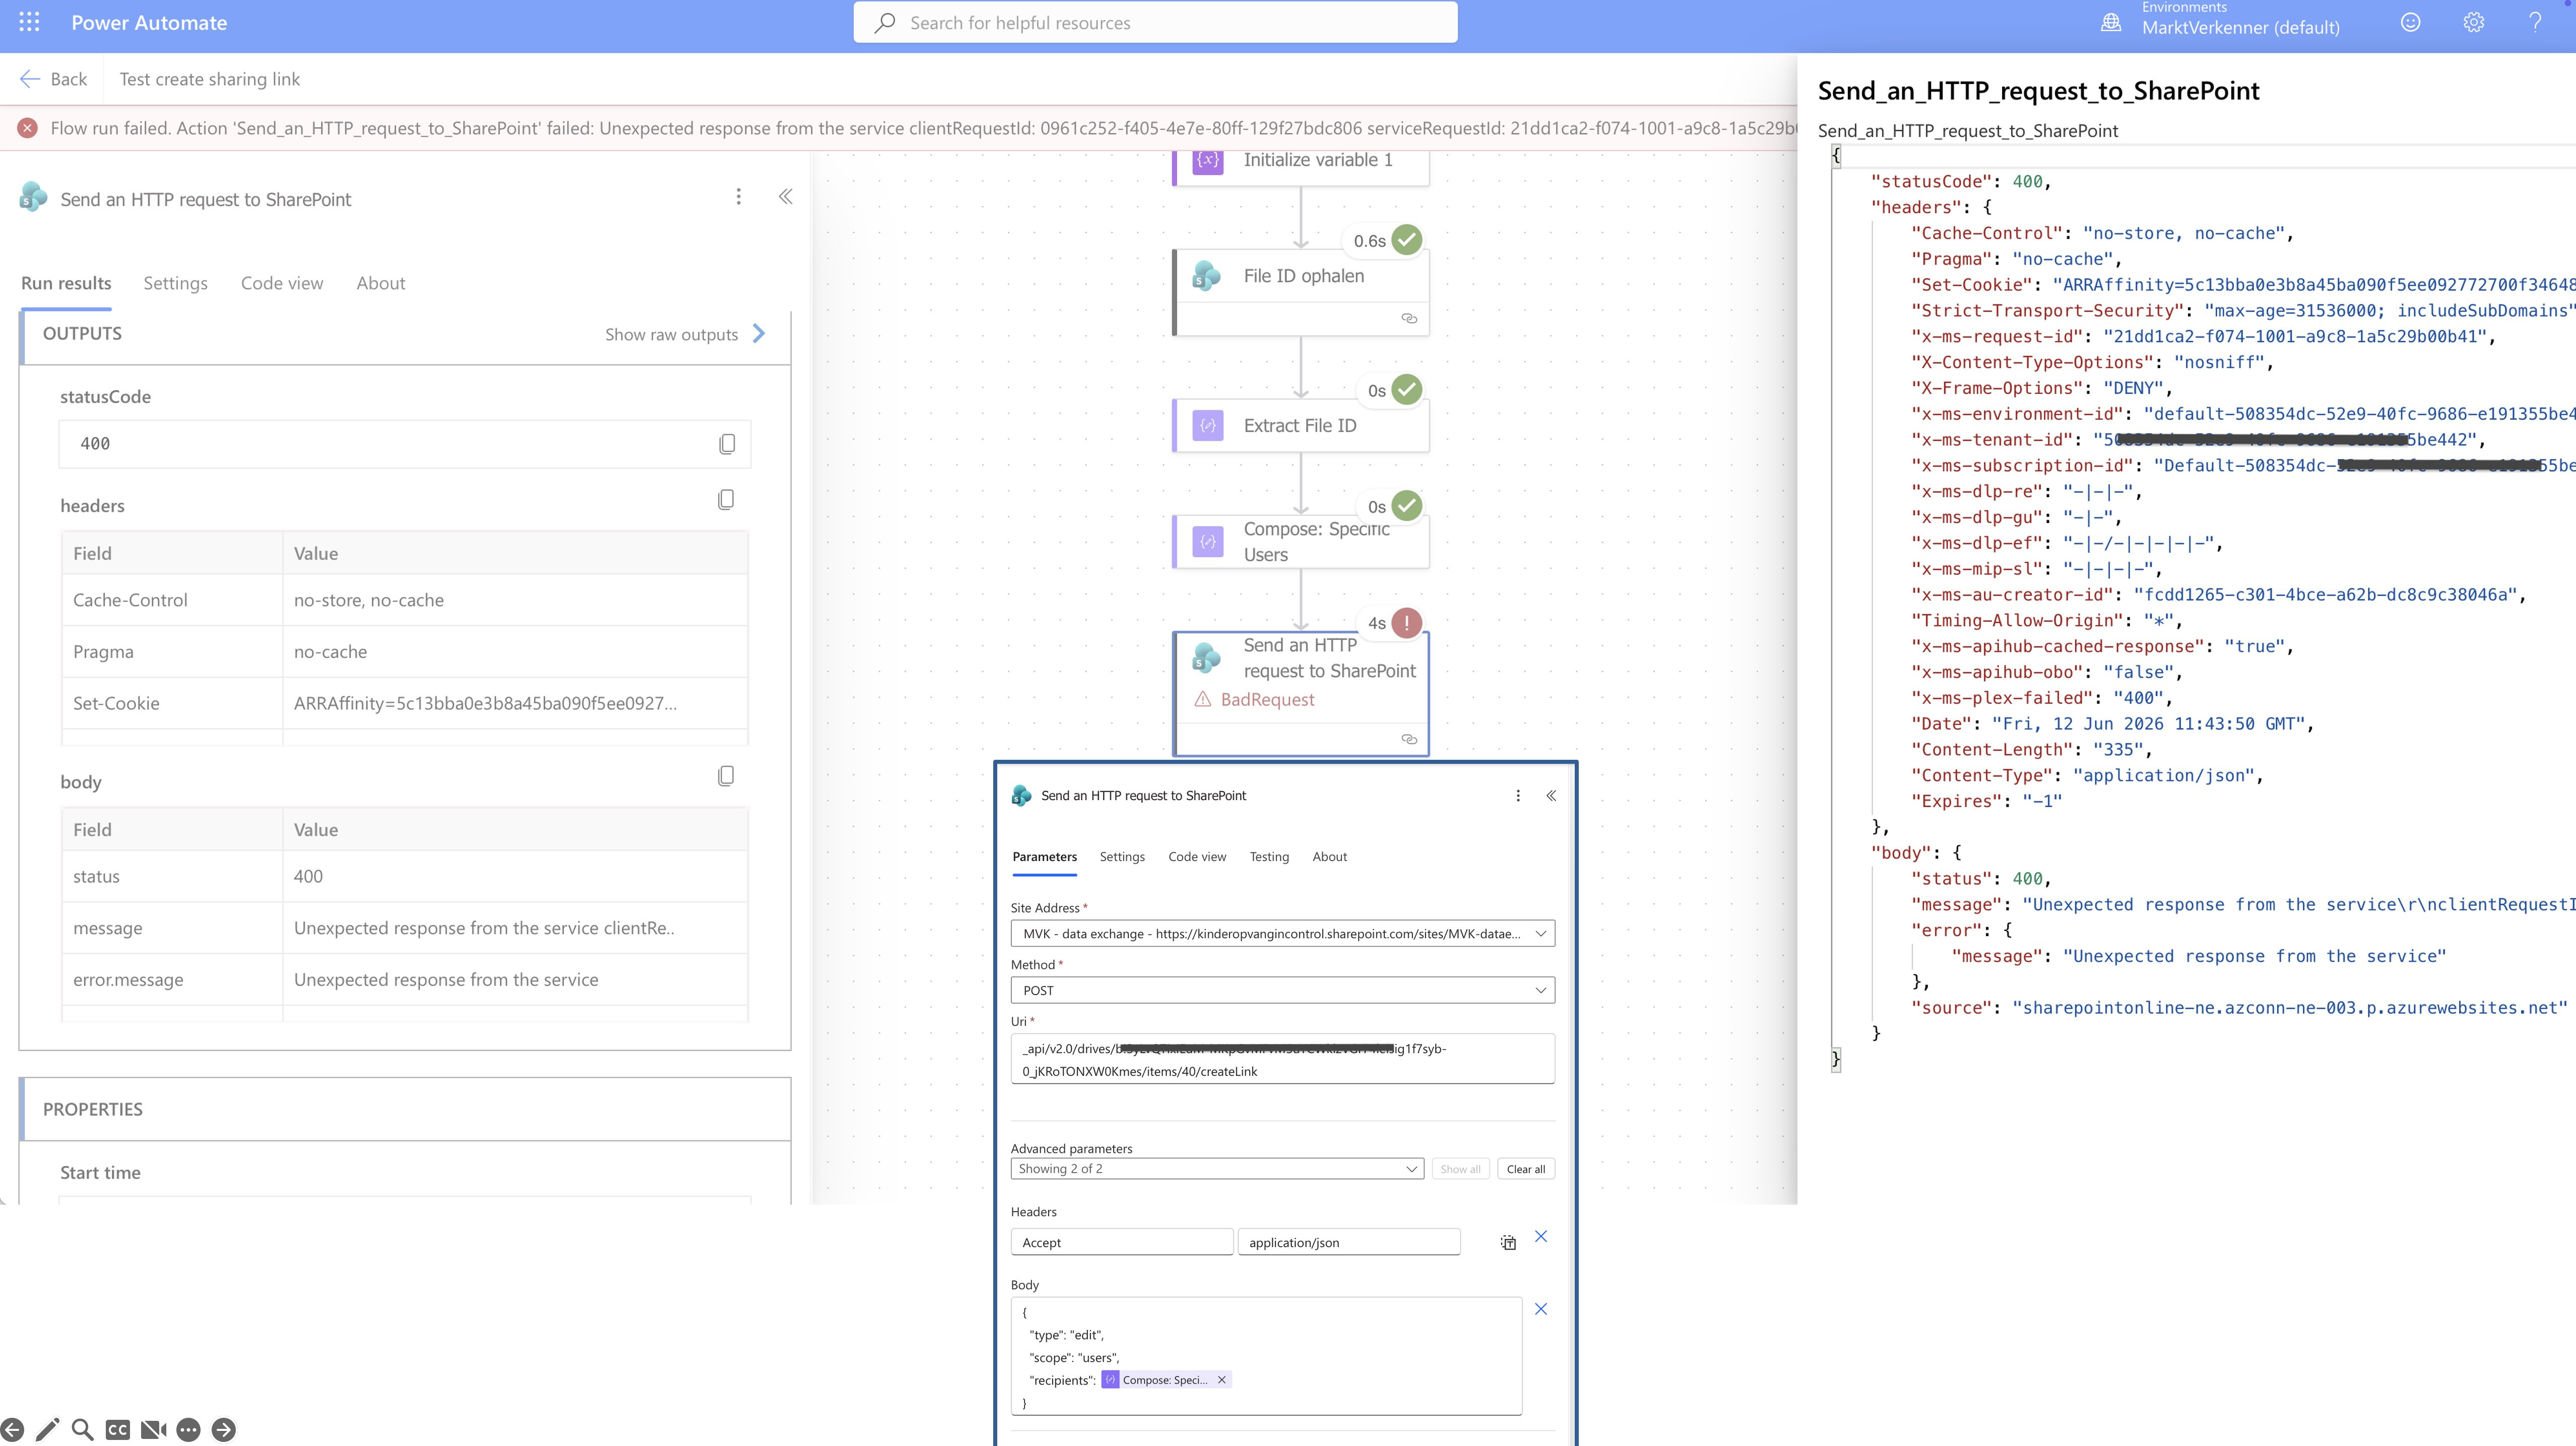Select the Extract File ID action card
Screen dimensions: 2576x1446
pos(1301,426)
